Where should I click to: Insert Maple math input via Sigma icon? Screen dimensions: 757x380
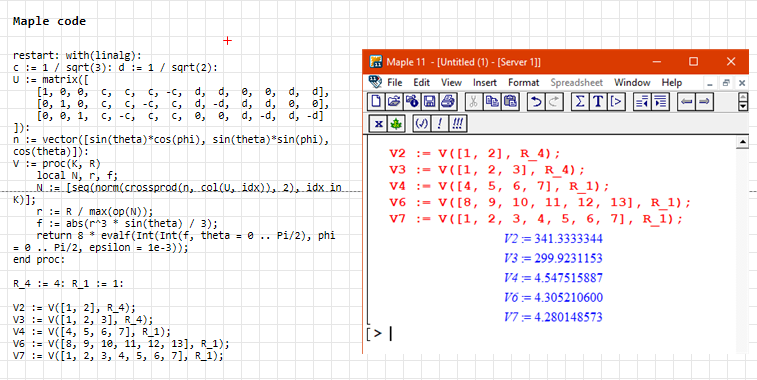click(x=580, y=101)
